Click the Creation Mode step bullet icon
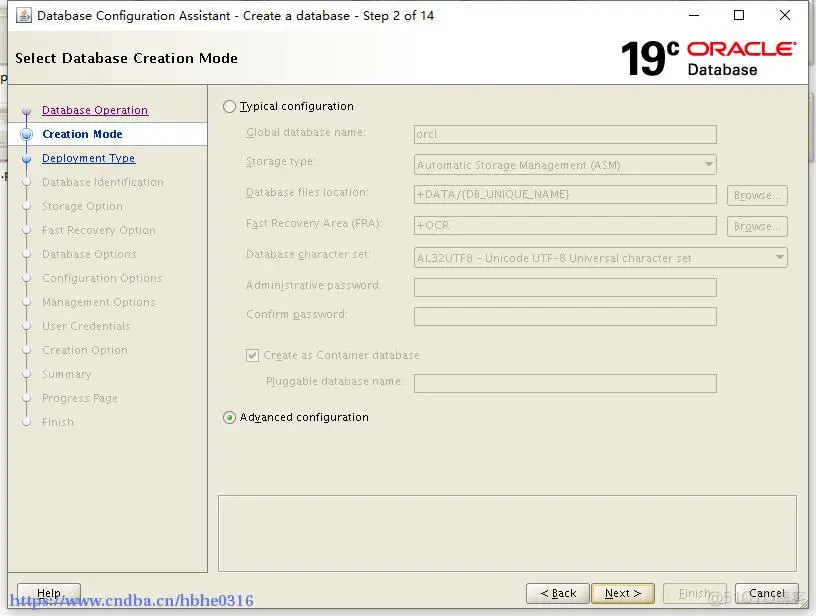The height and width of the screenshot is (616, 816). point(27,134)
